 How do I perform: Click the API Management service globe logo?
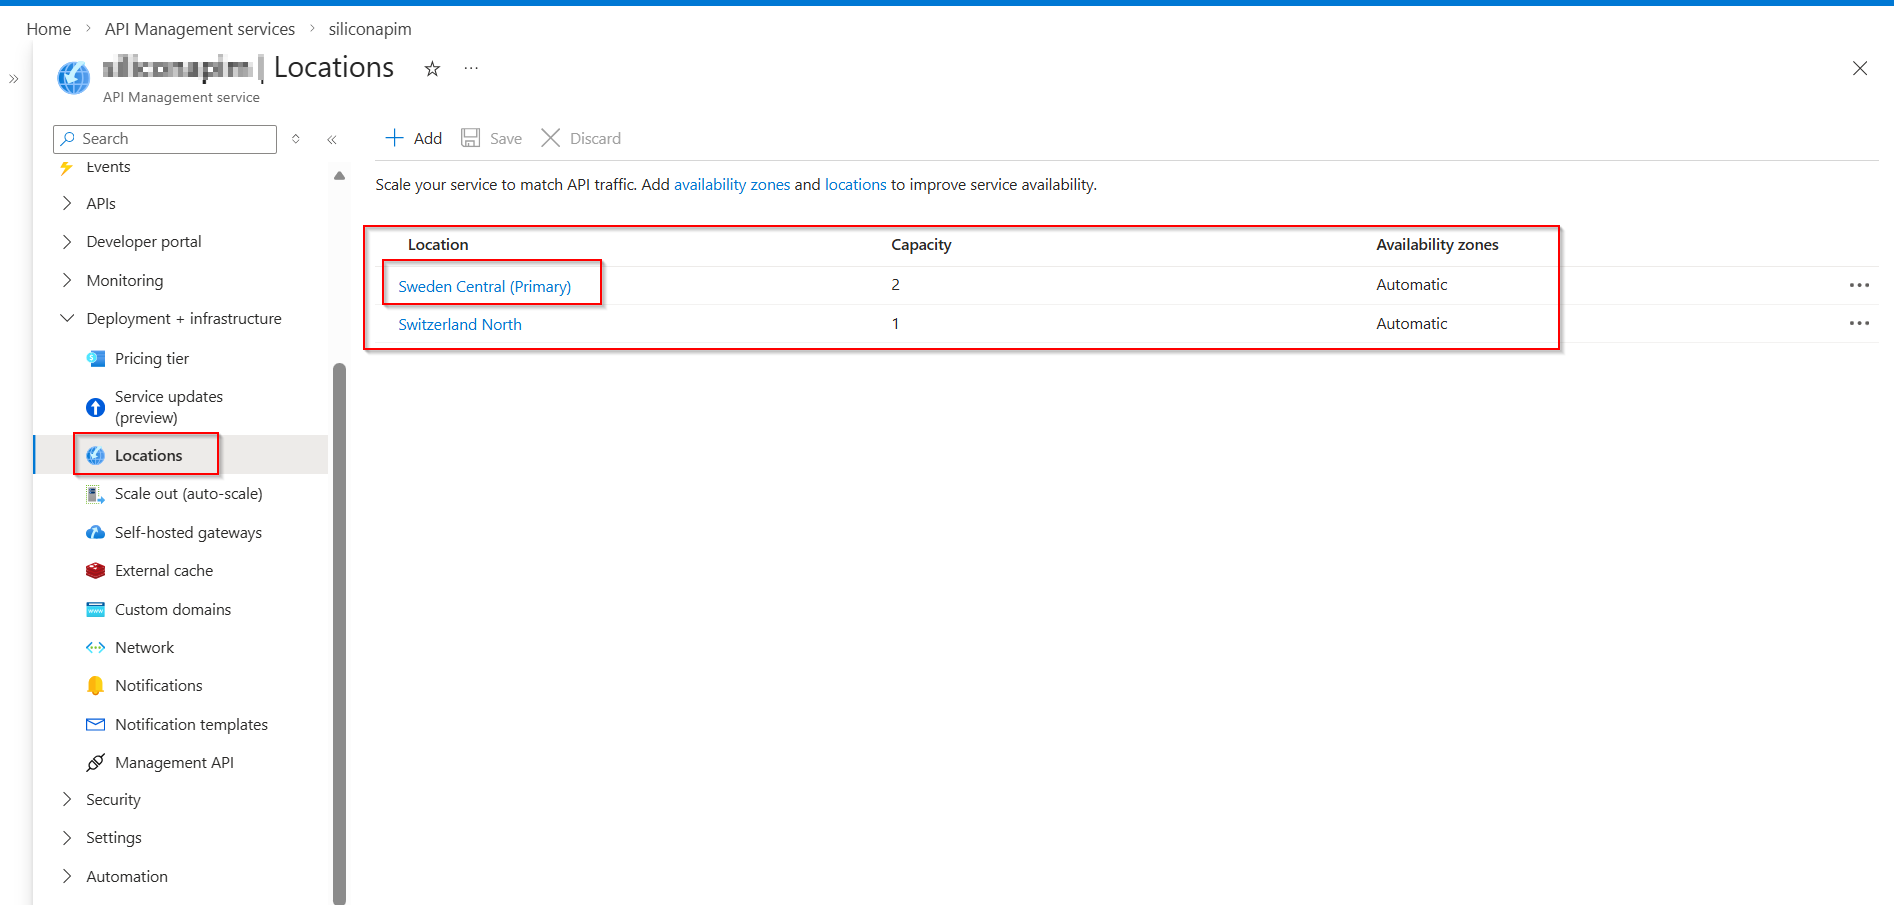click(73, 78)
